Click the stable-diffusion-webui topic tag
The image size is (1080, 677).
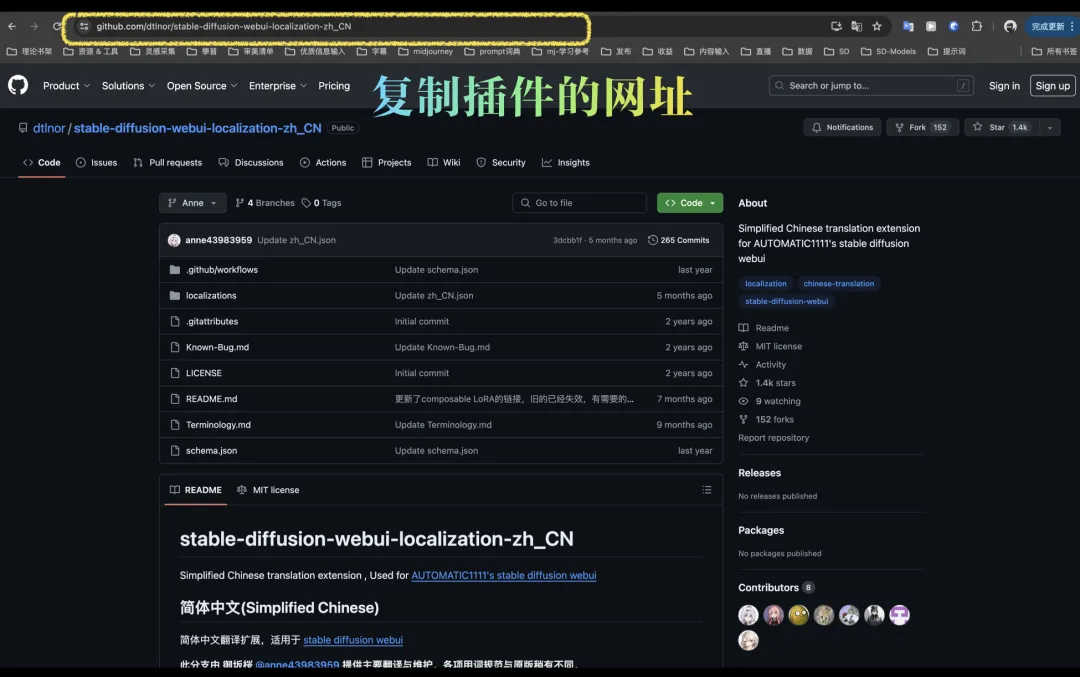click(787, 302)
